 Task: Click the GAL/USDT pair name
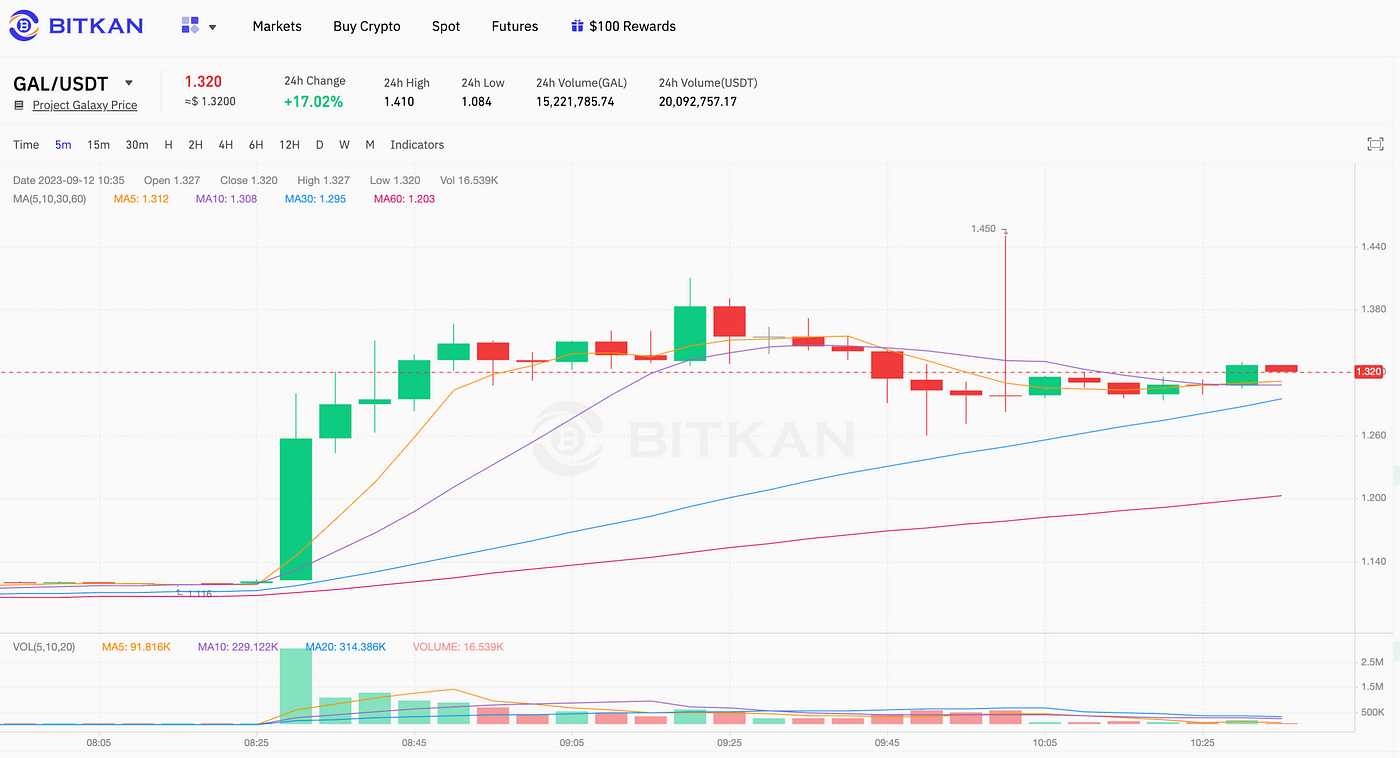tap(60, 84)
